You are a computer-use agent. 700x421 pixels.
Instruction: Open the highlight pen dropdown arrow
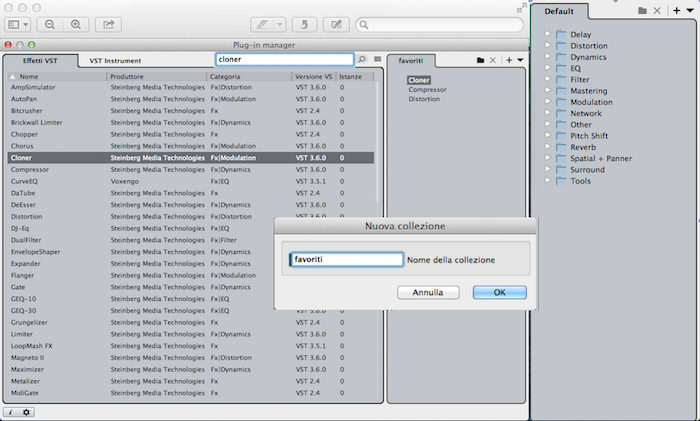[x=279, y=25]
